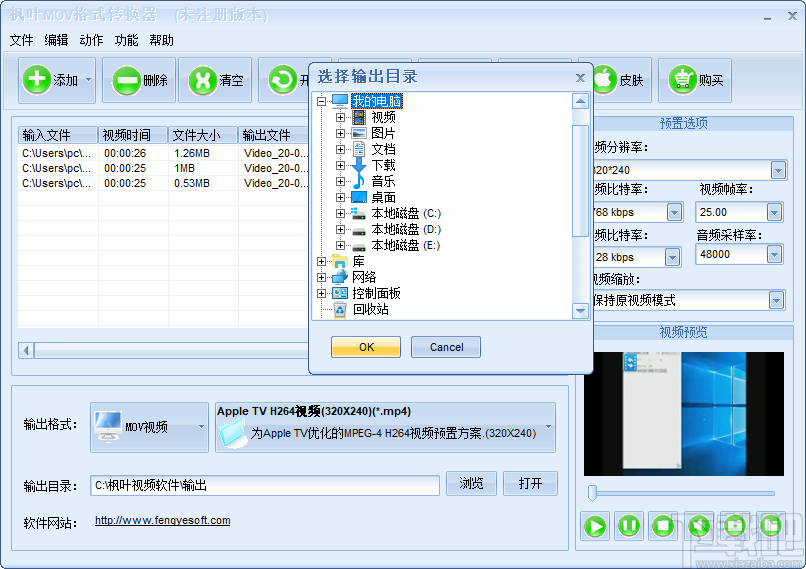The image size is (806, 569).
Task: Close the 选择输出目录 dialog
Action: point(580,78)
